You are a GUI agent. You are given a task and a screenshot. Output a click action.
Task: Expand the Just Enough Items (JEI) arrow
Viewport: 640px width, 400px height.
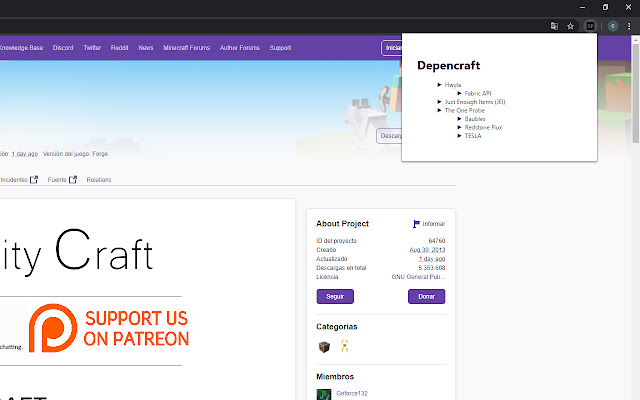[439, 102]
